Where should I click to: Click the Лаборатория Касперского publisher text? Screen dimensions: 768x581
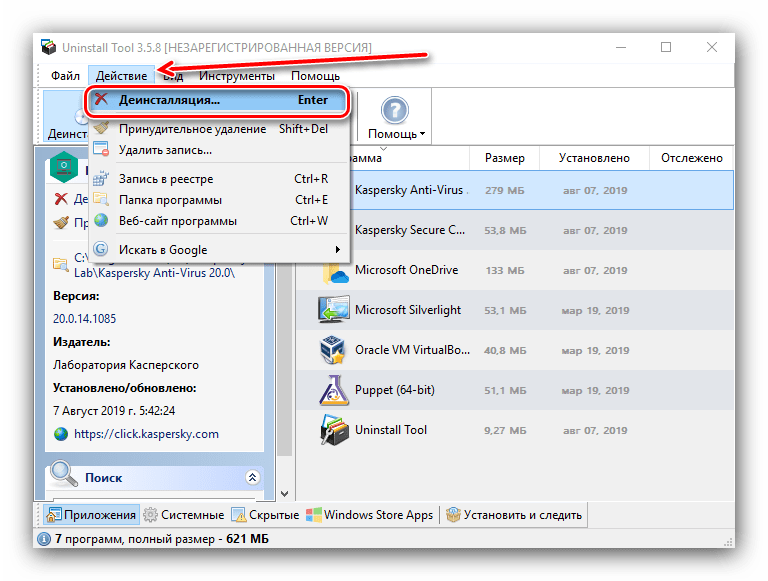pos(126,365)
